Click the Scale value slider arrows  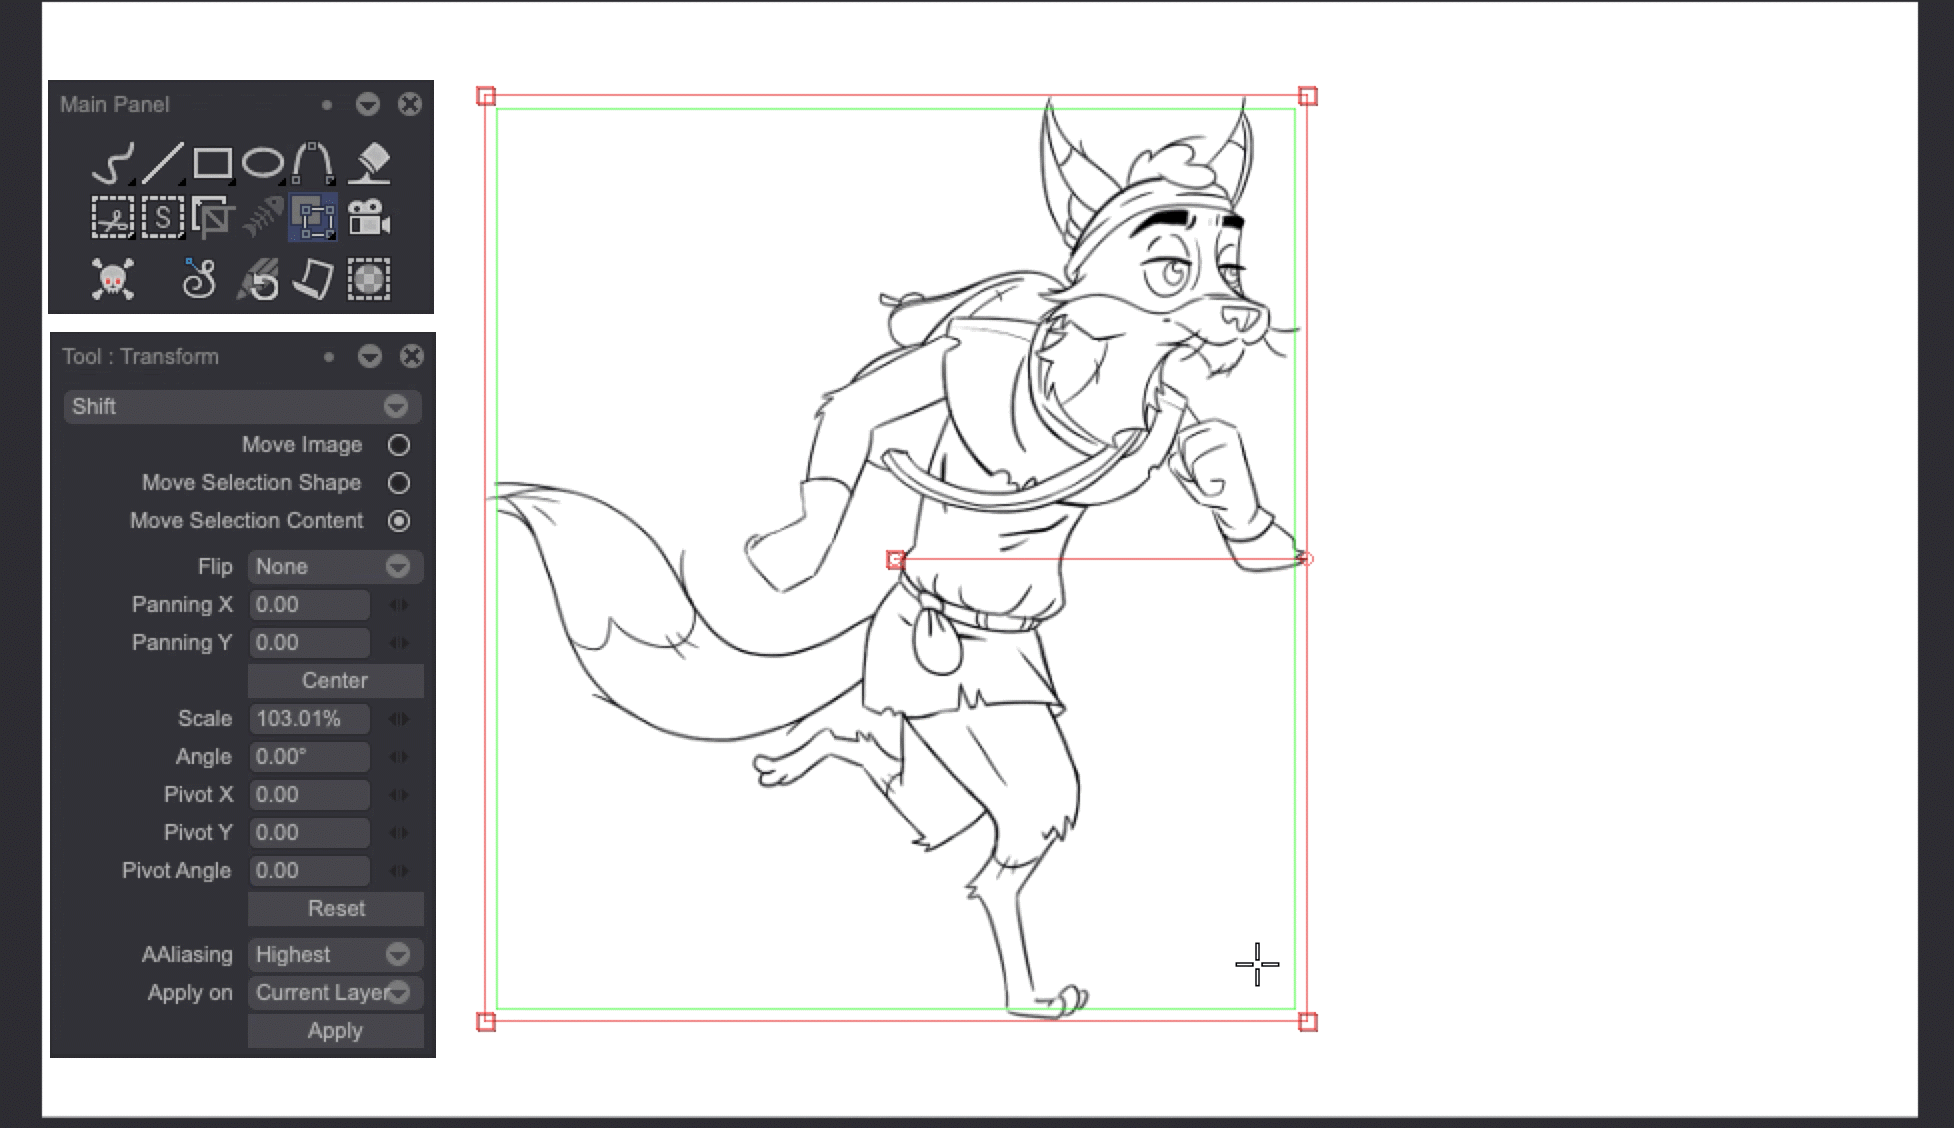pyautogui.click(x=398, y=719)
